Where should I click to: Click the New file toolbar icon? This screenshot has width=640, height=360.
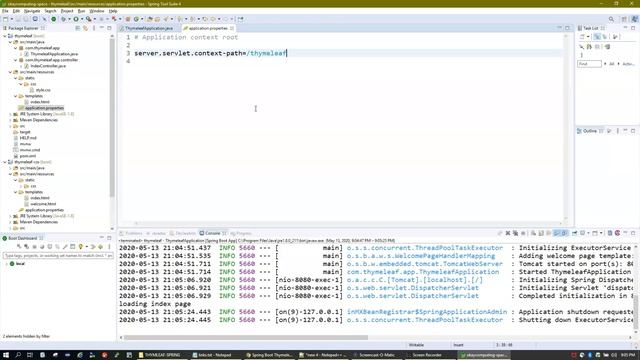coord(6,19)
